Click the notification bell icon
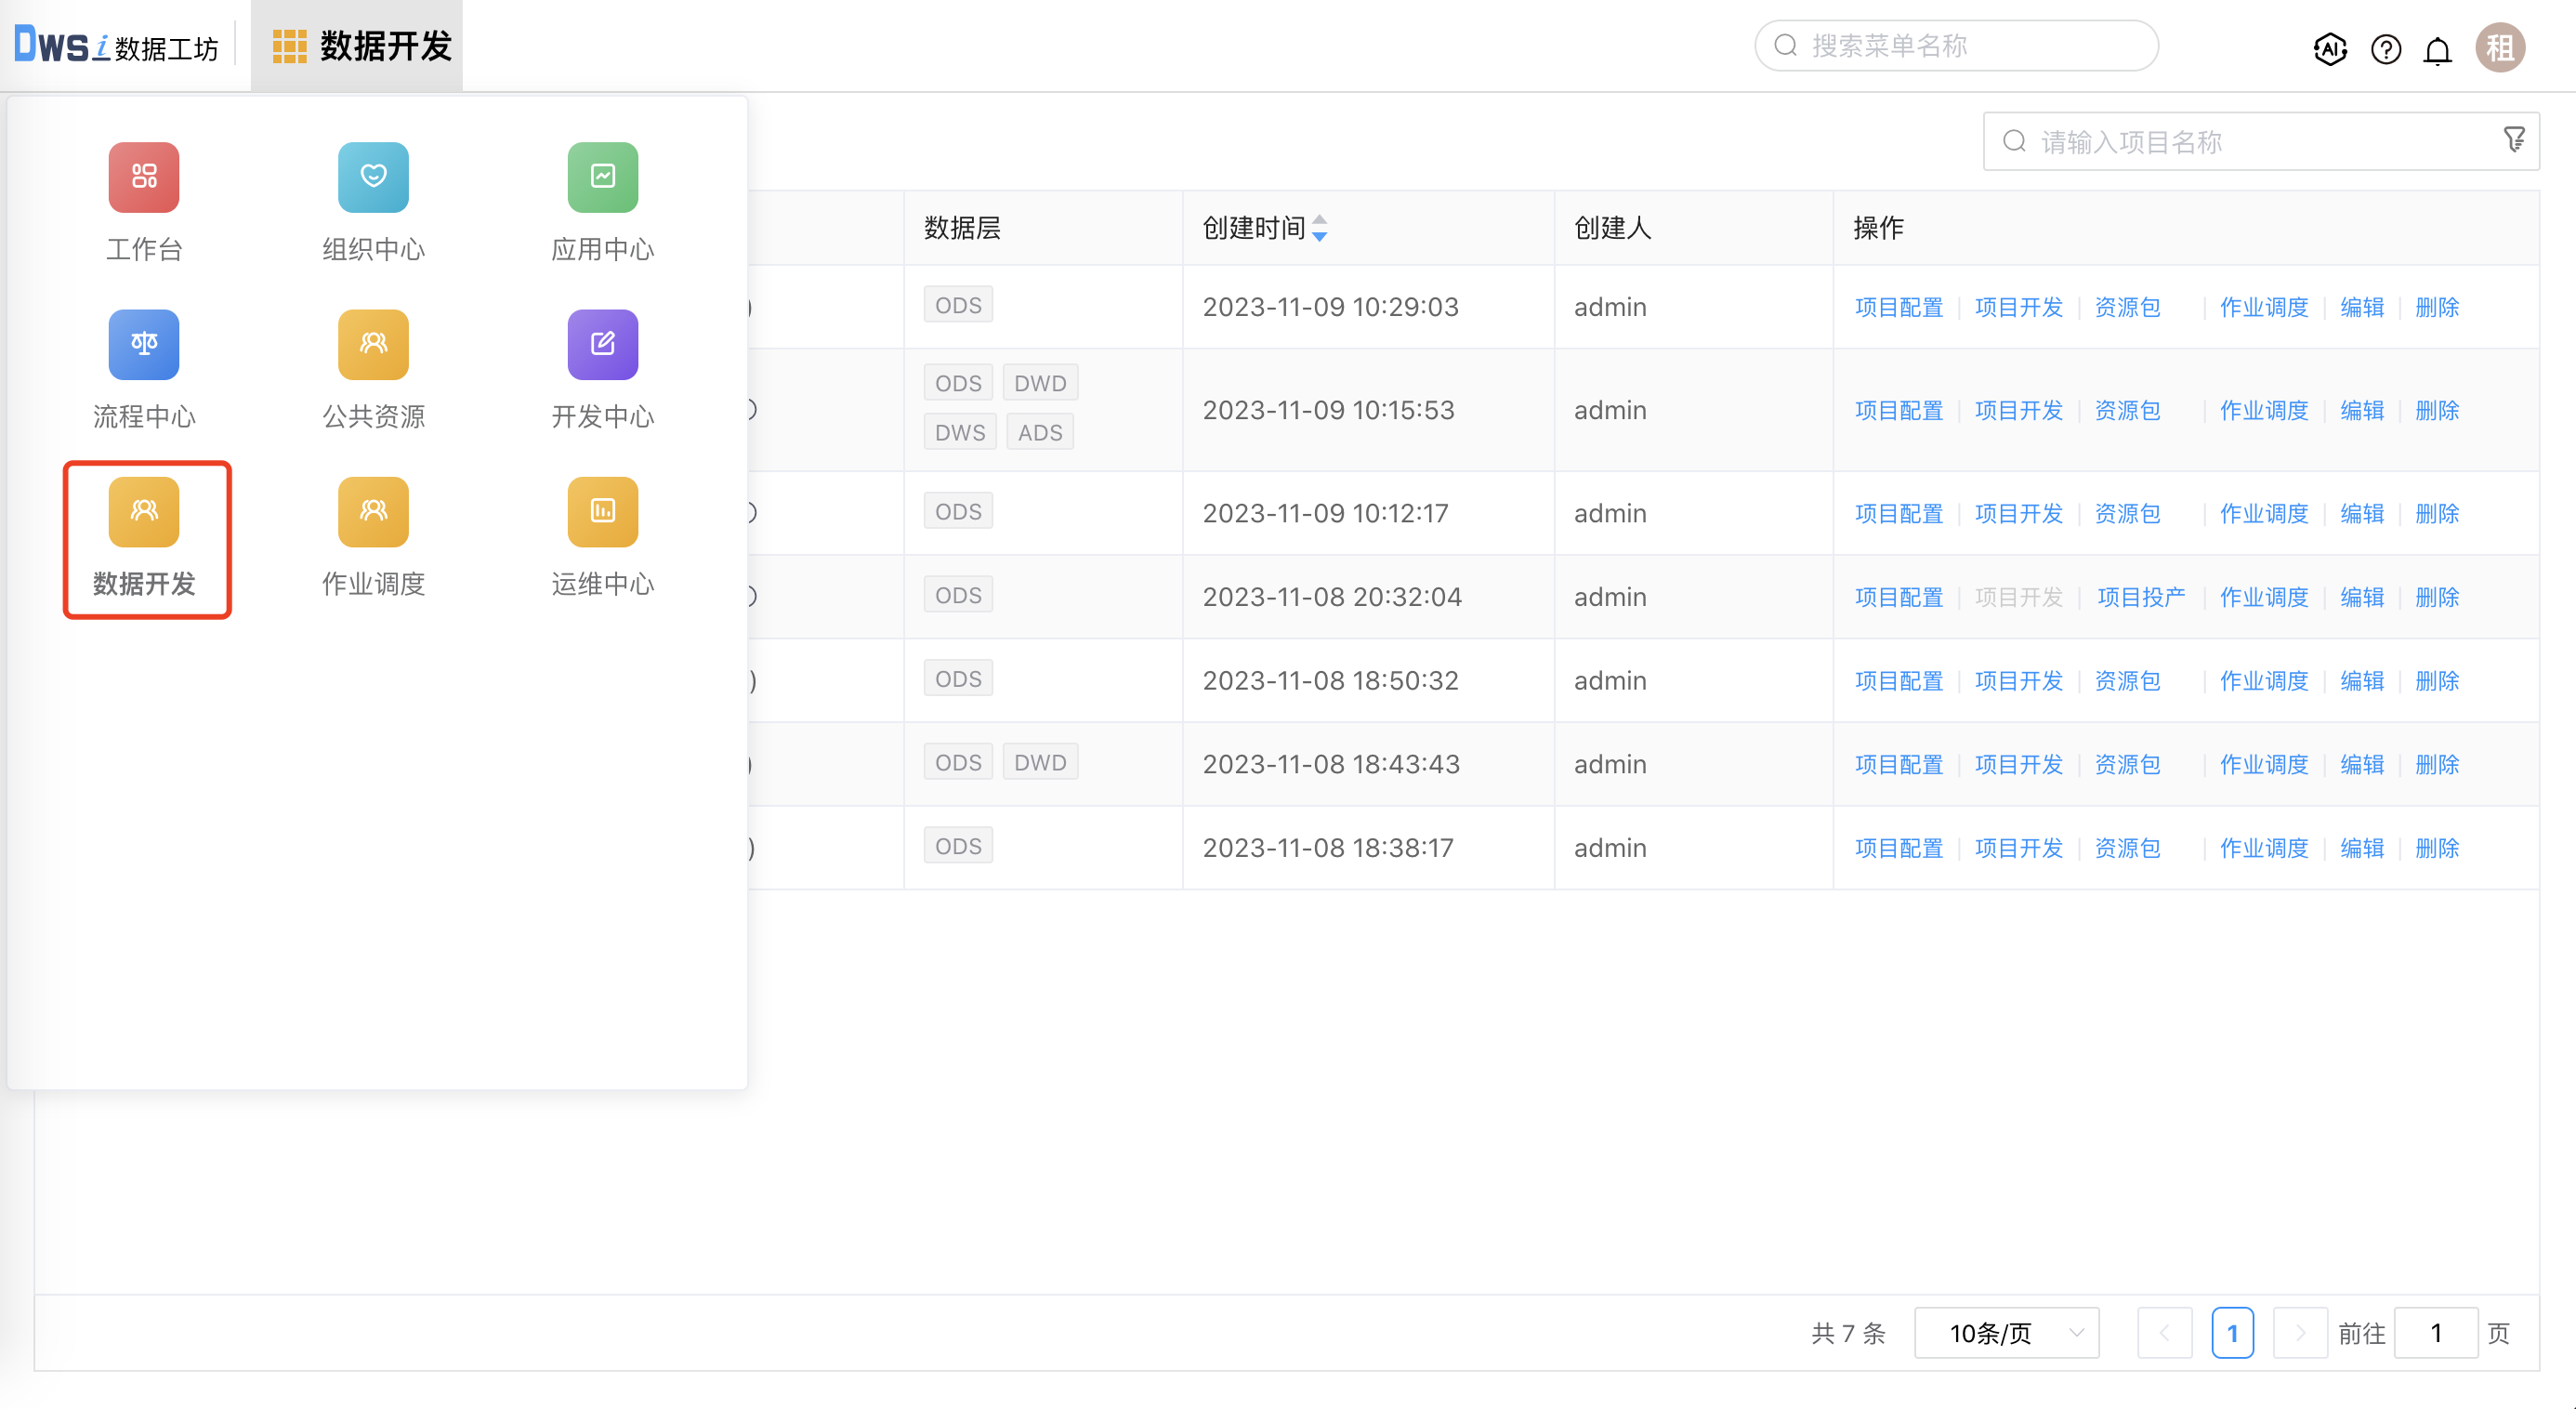This screenshot has height=1409, width=2576. [x=2437, y=49]
